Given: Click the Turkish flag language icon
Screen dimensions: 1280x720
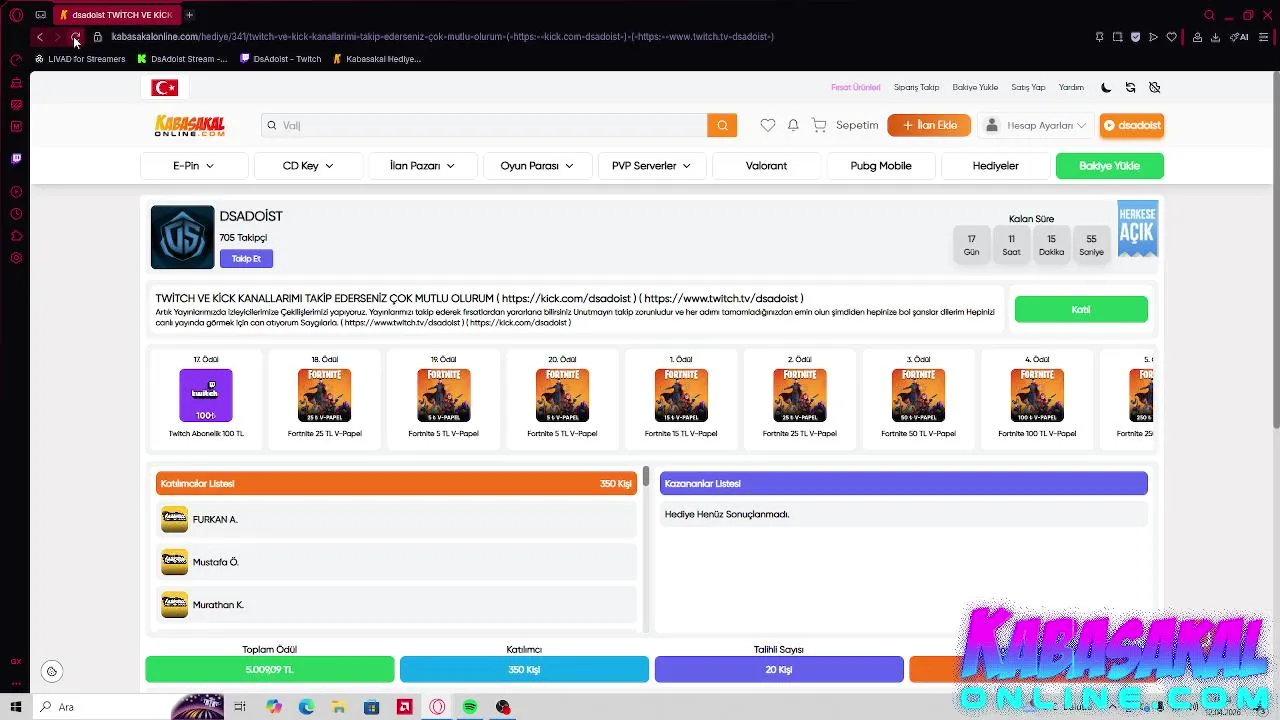Looking at the screenshot, I should pyautogui.click(x=165, y=88).
